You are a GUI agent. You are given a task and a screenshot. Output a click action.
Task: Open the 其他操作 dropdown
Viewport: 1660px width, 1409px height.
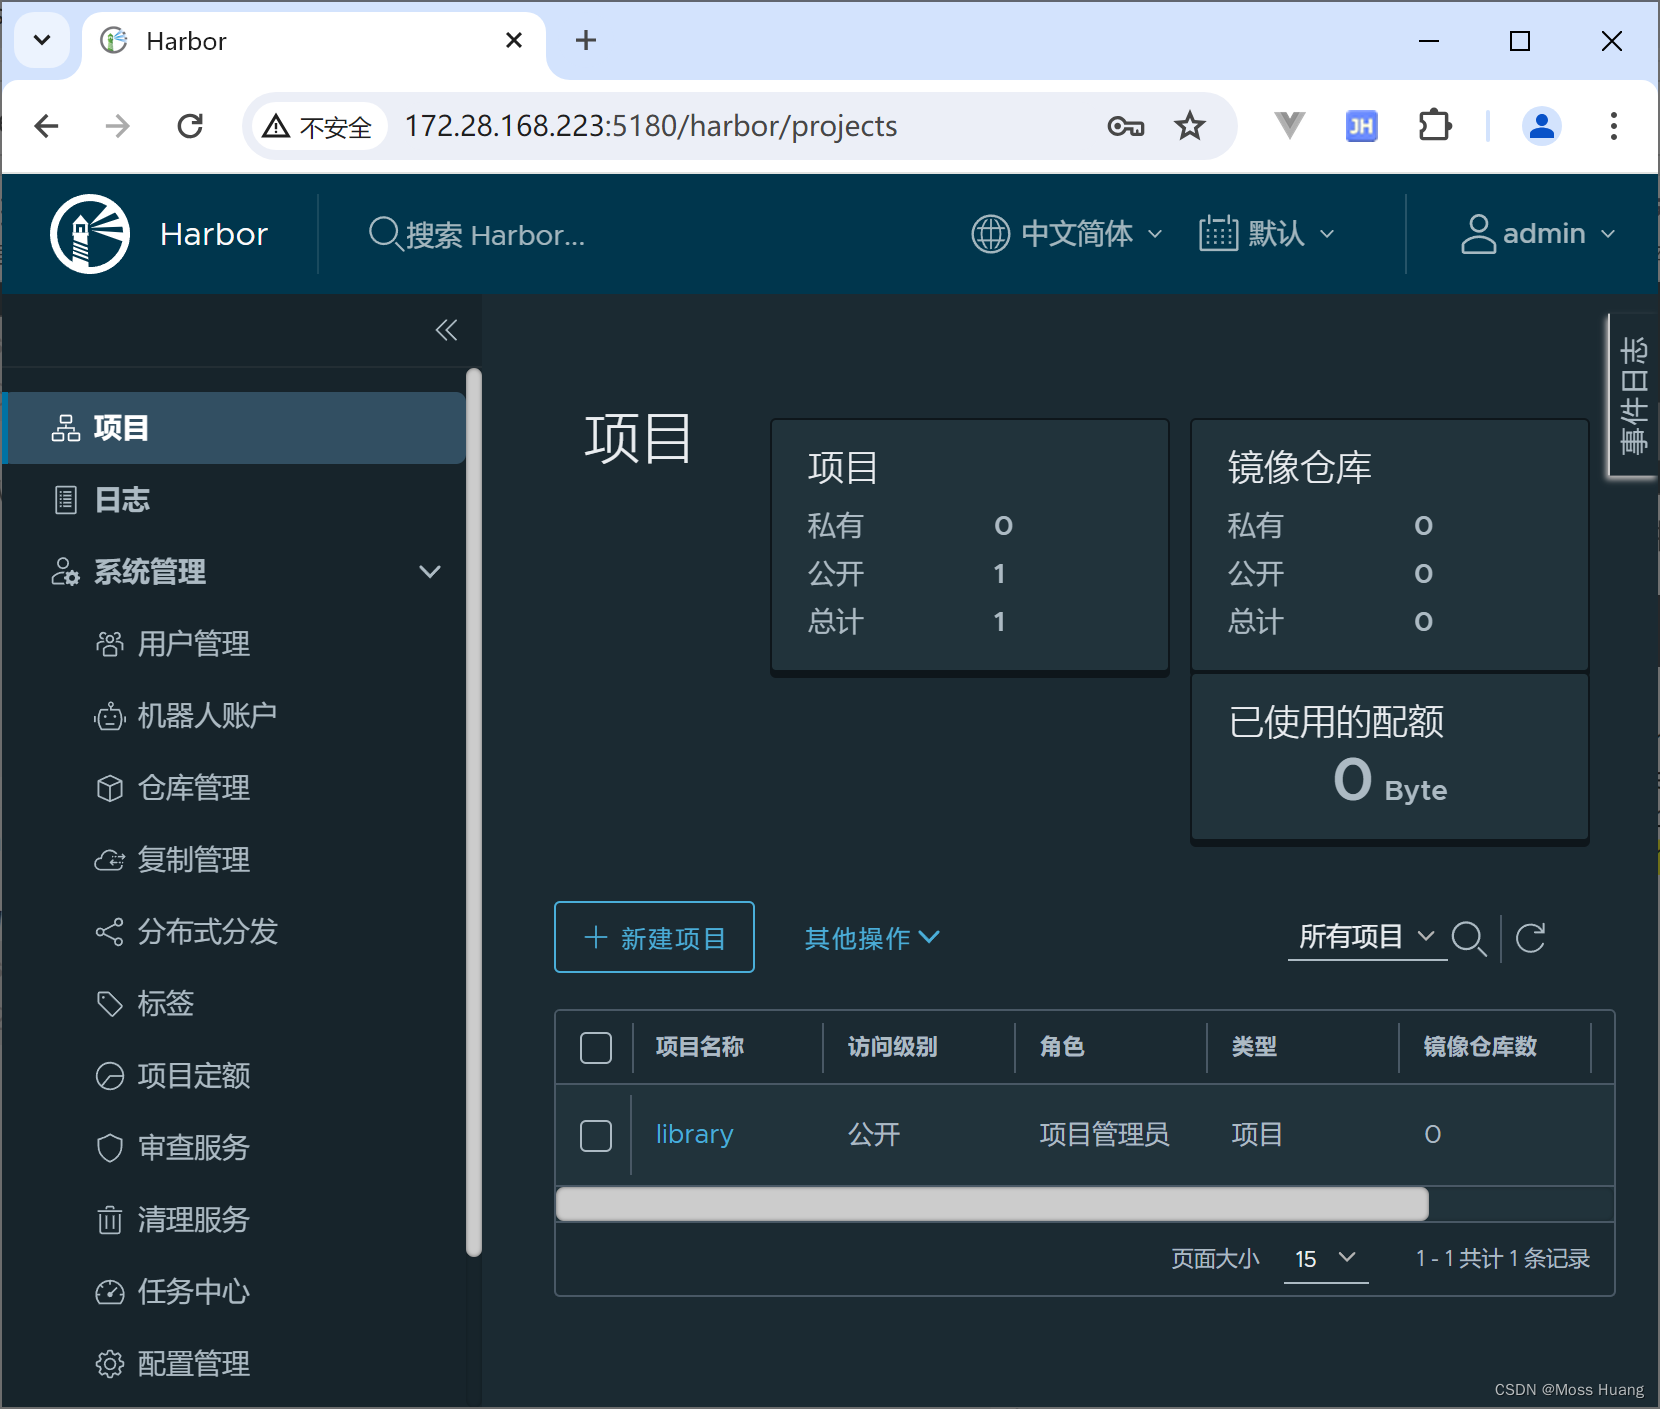click(872, 938)
